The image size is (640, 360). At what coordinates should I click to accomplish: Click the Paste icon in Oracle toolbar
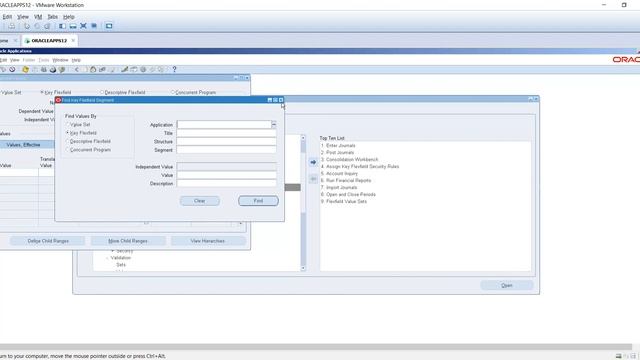(x=93, y=69)
